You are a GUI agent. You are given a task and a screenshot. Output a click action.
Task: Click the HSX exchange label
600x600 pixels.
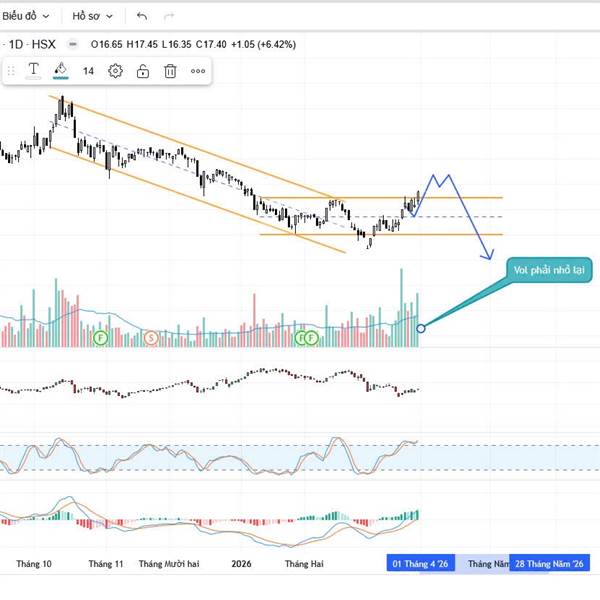(x=44, y=44)
